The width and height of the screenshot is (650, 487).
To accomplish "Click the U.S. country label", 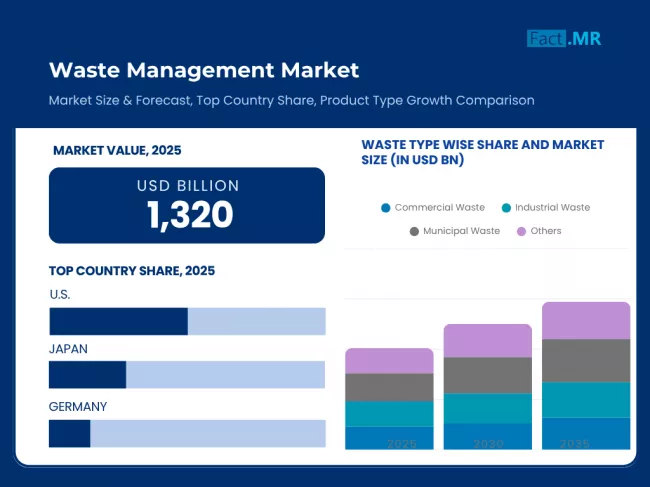I will [60, 295].
